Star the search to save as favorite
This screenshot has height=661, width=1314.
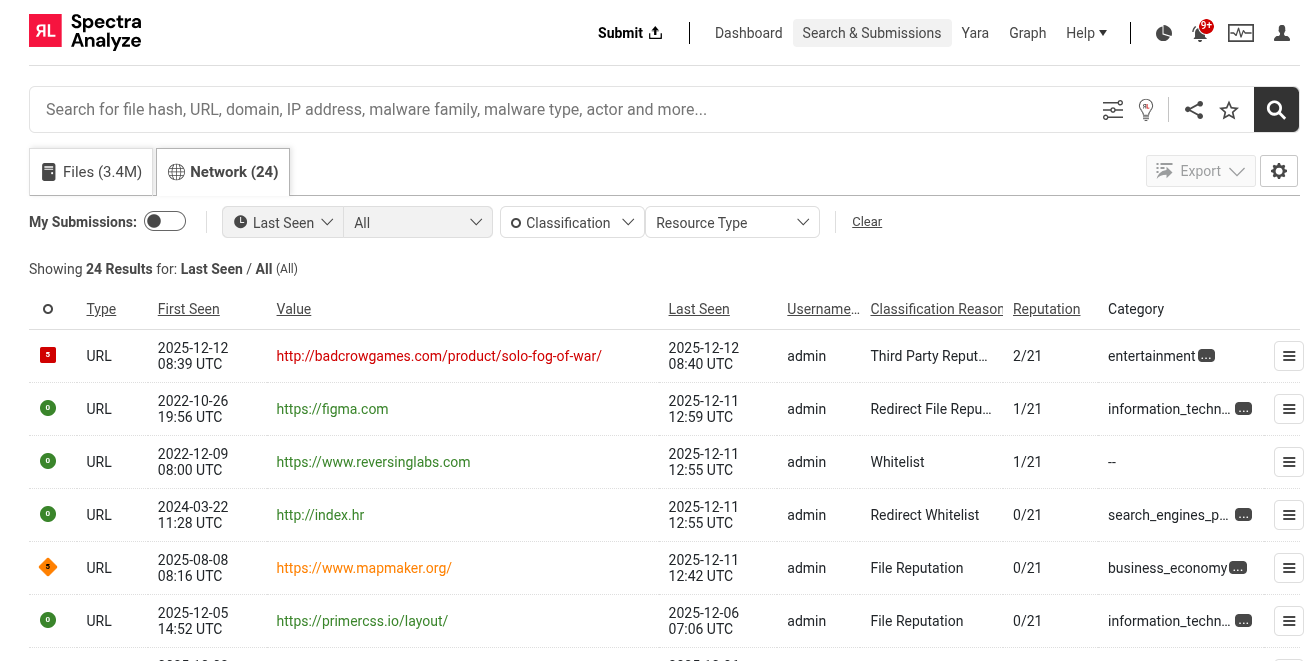[x=1229, y=109]
